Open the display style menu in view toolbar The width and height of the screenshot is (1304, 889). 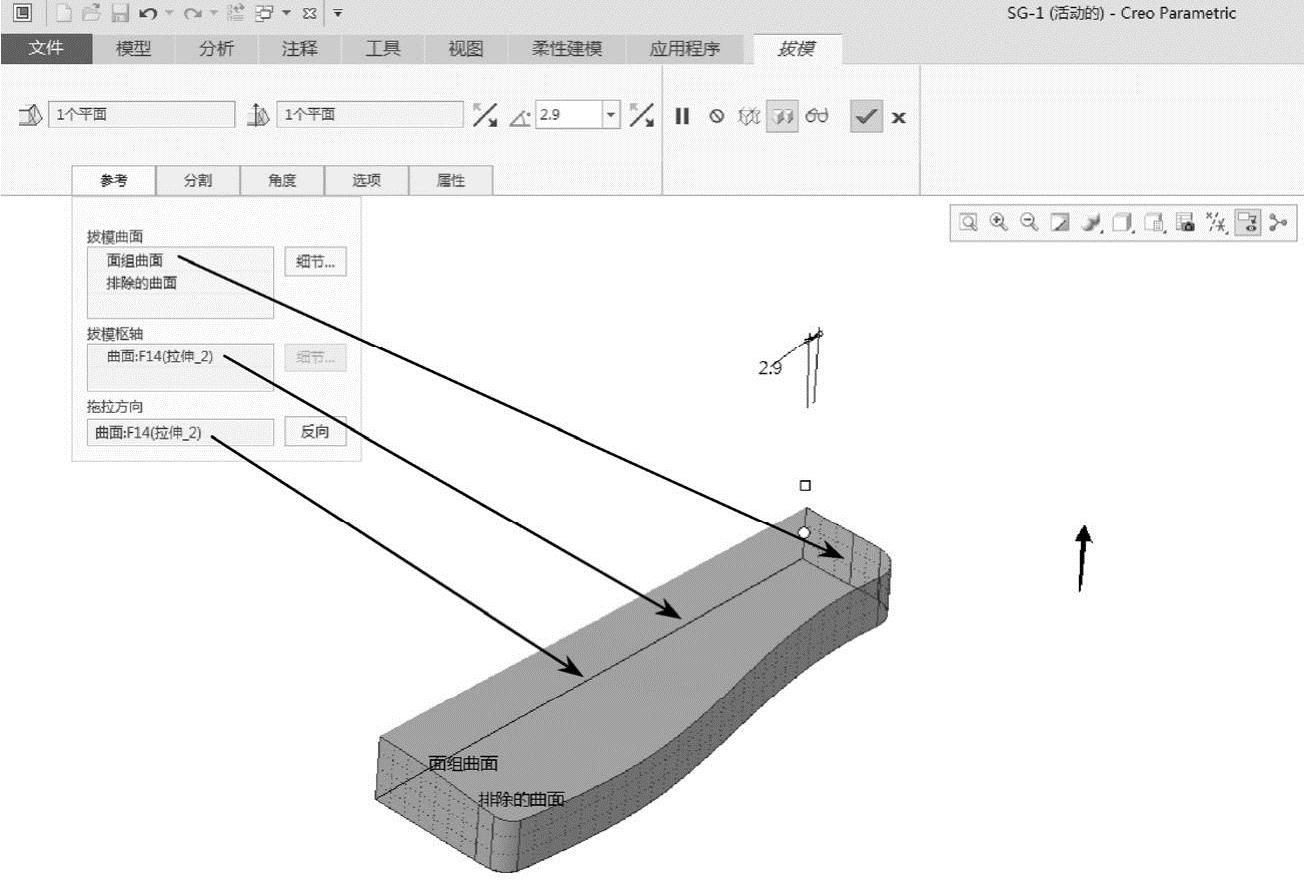point(1092,223)
